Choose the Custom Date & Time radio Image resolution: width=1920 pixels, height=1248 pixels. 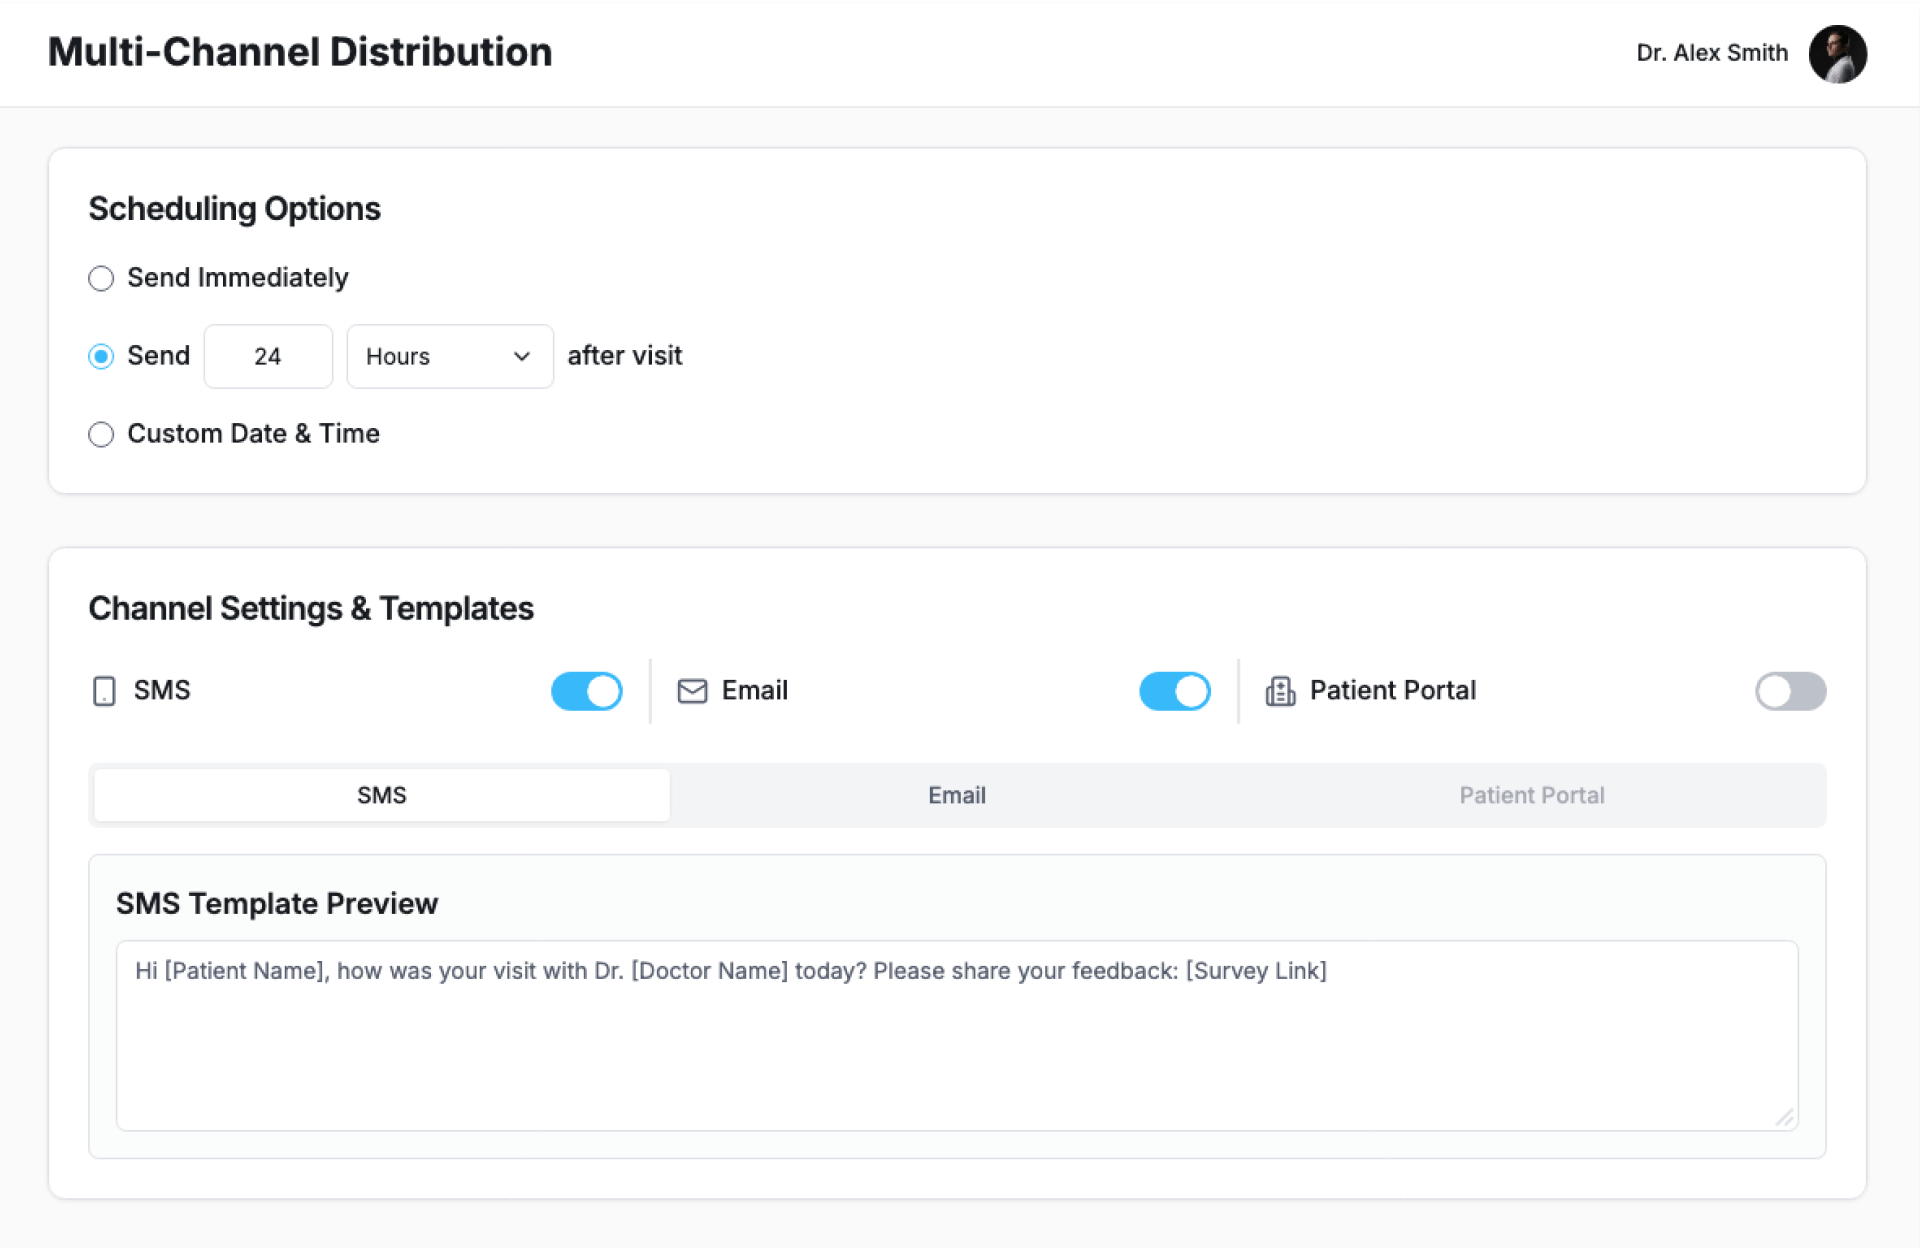click(x=101, y=434)
